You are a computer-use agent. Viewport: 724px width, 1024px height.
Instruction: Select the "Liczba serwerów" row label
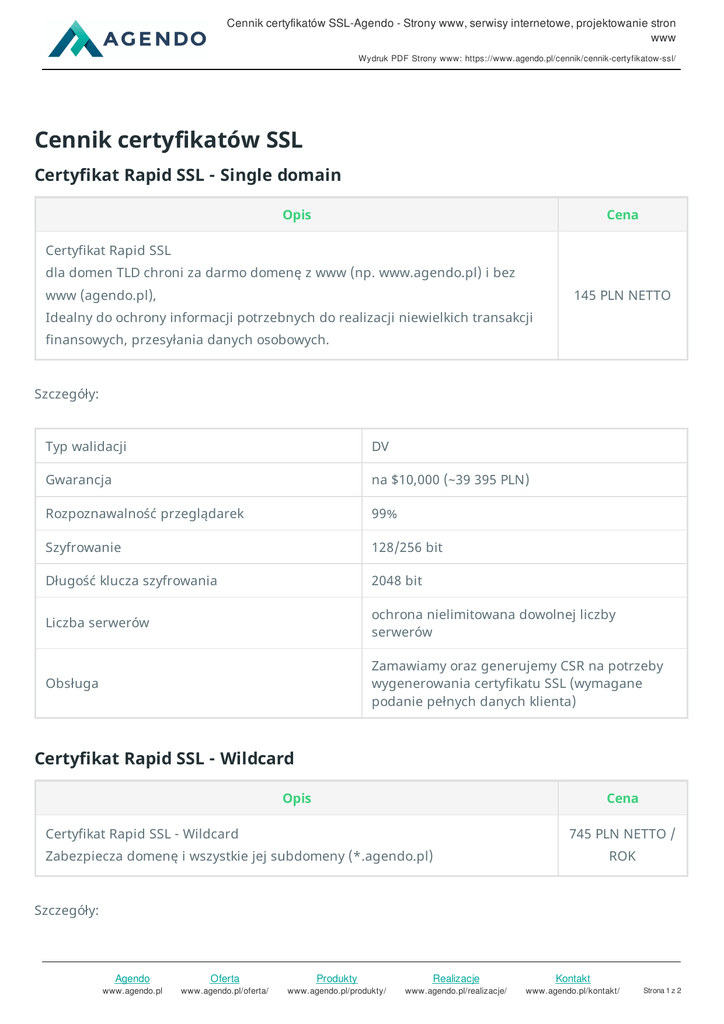97,622
